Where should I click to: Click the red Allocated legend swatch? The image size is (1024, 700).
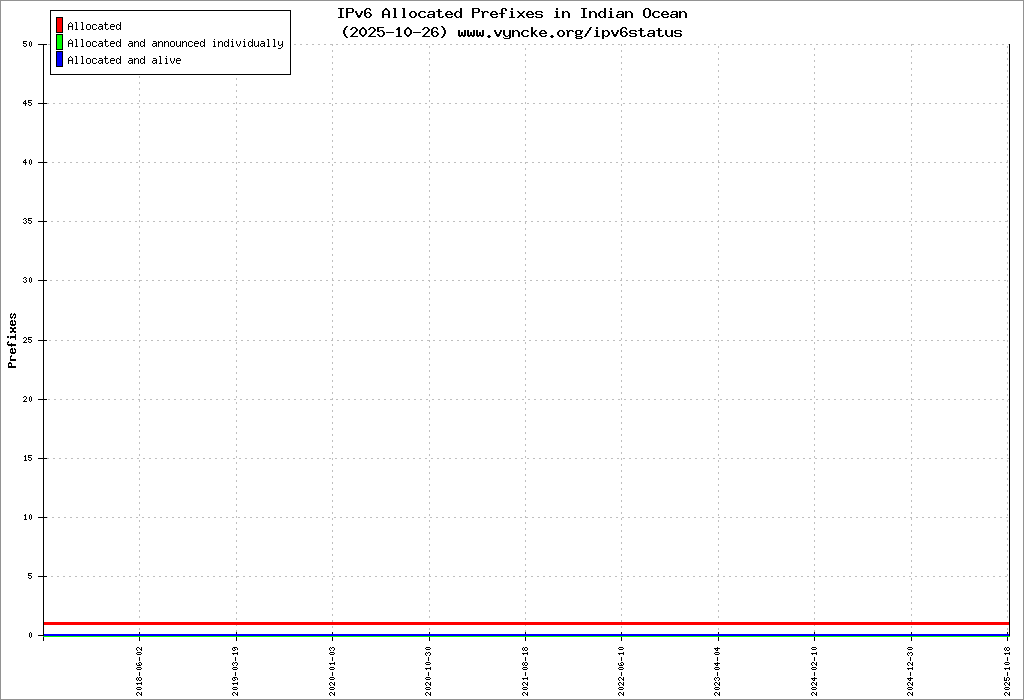pyautogui.click(x=59, y=26)
